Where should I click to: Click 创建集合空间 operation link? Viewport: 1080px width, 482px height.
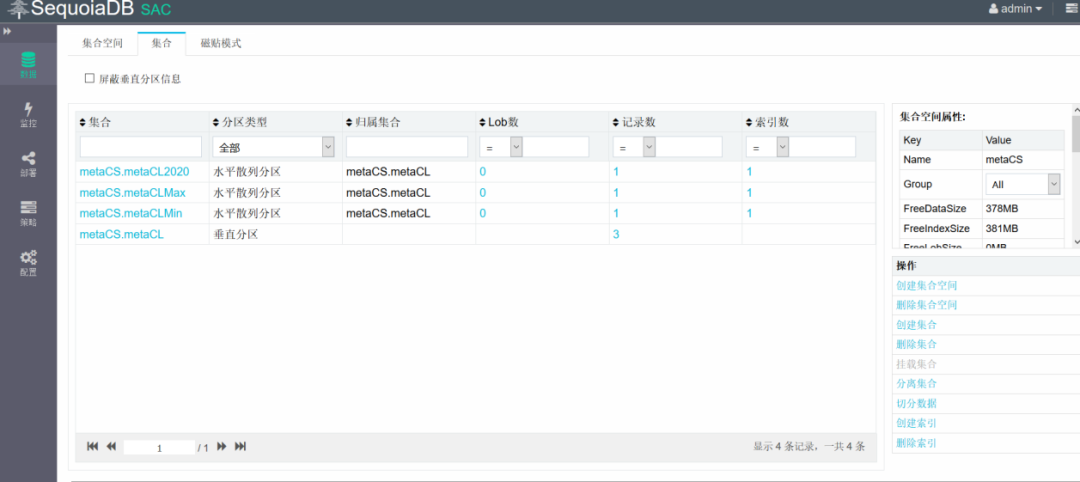point(926,285)
